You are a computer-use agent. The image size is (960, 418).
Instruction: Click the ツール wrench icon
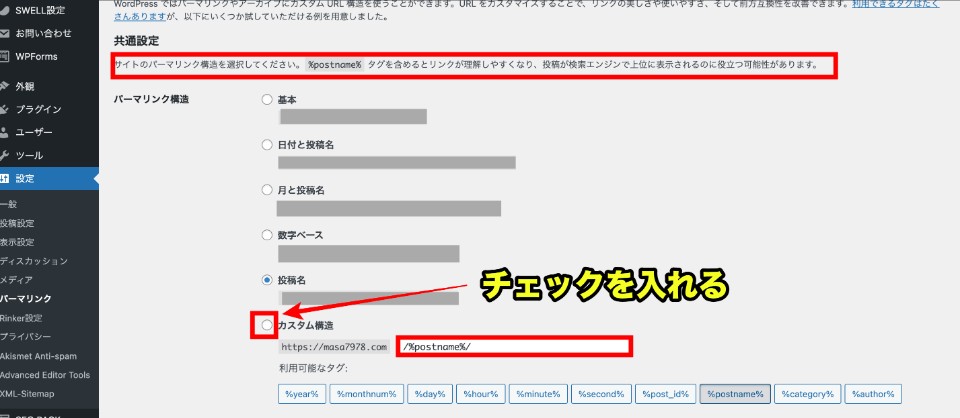click(x=4, y=155)
